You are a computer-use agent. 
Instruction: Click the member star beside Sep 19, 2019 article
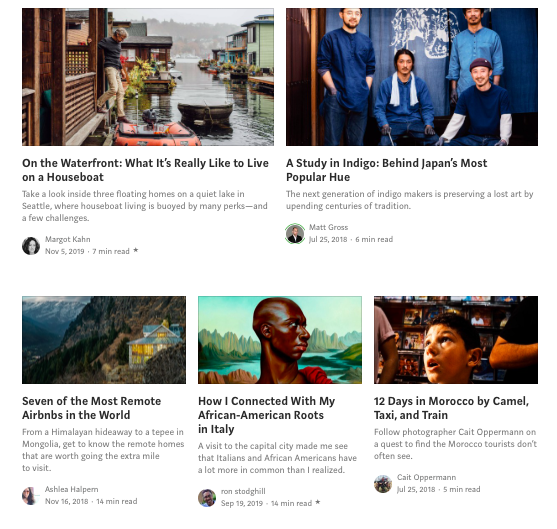click(x=318, y=502)
